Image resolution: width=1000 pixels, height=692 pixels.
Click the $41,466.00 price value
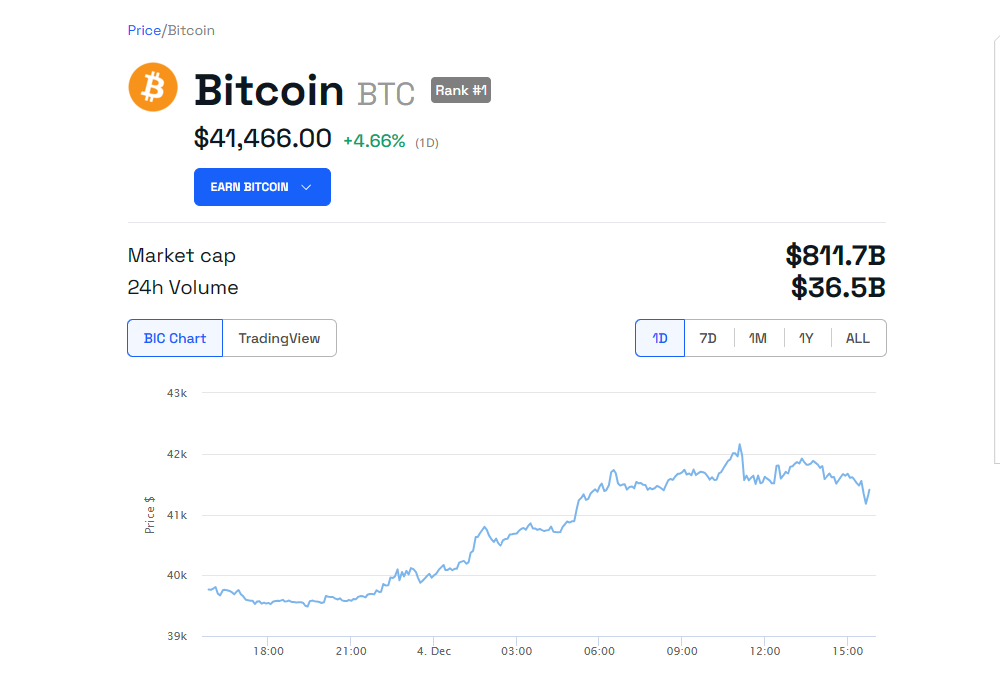pyautogui.click(x=262, y=138)
